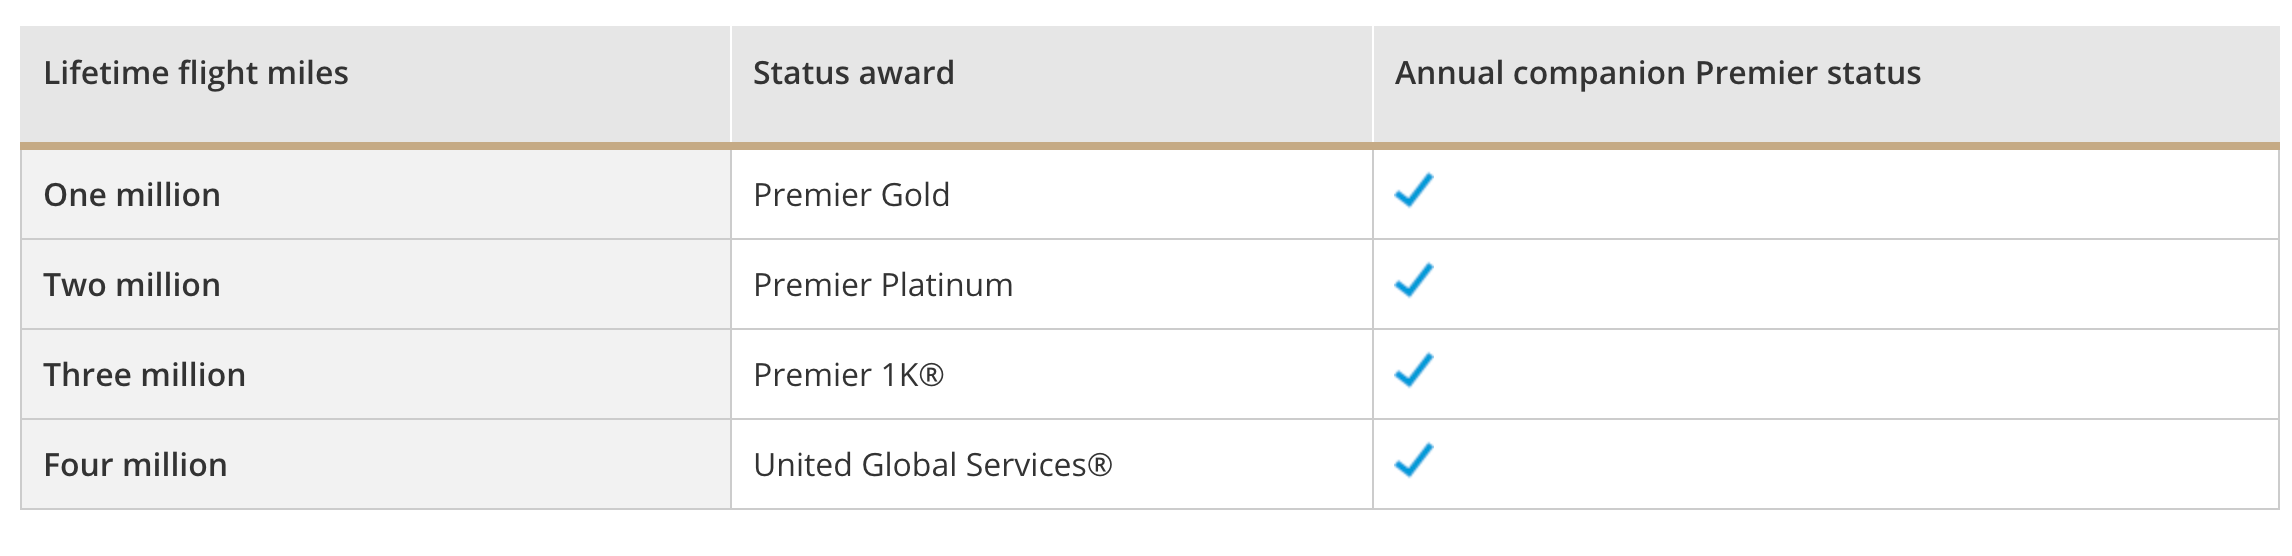
Task: Select the Annual companion Premier status header
Action: pos(1657,73)
